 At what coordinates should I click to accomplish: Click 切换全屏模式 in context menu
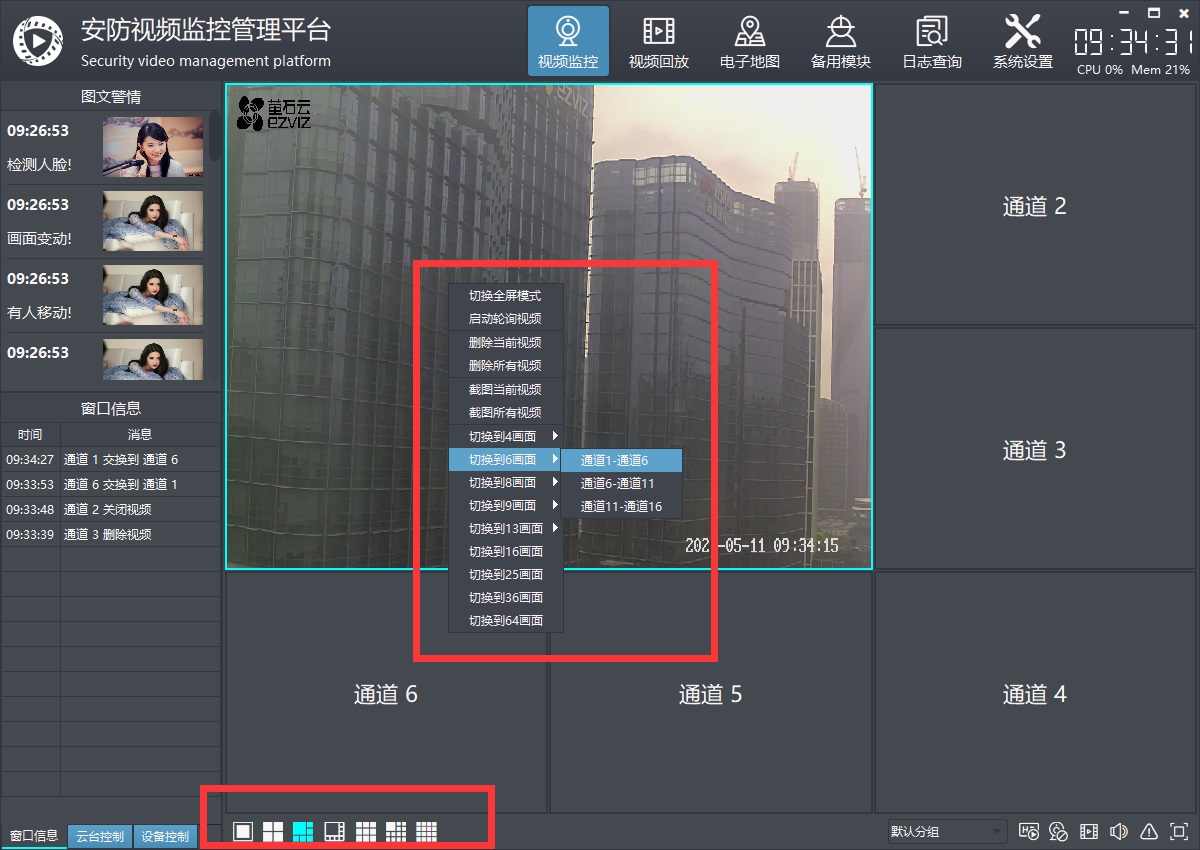click(x=505, y=296)
